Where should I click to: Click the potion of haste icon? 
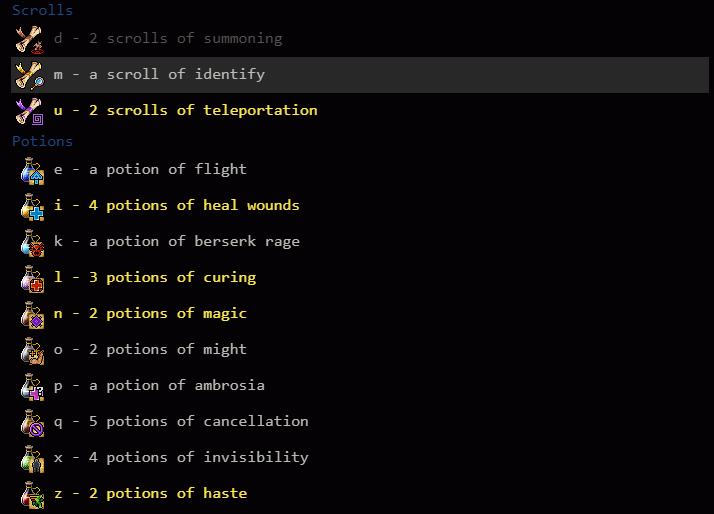(32, 494)
